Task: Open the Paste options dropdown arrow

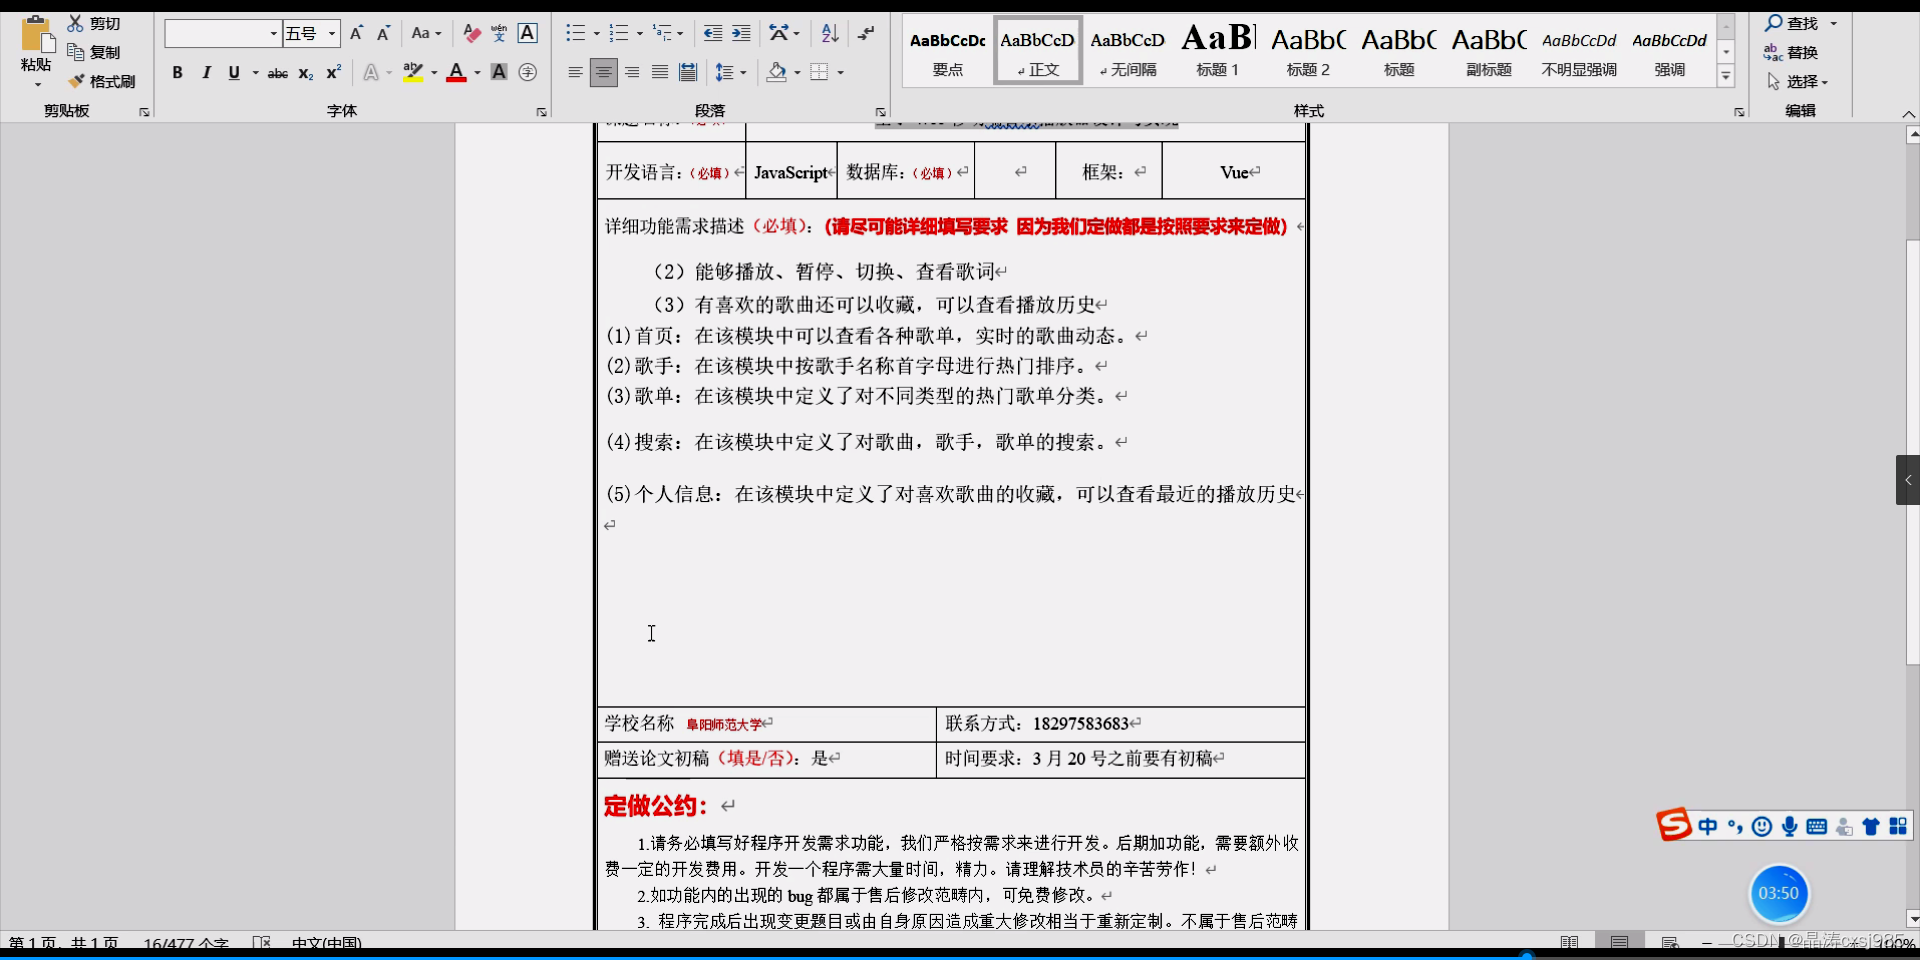Action: click(37, 85)
